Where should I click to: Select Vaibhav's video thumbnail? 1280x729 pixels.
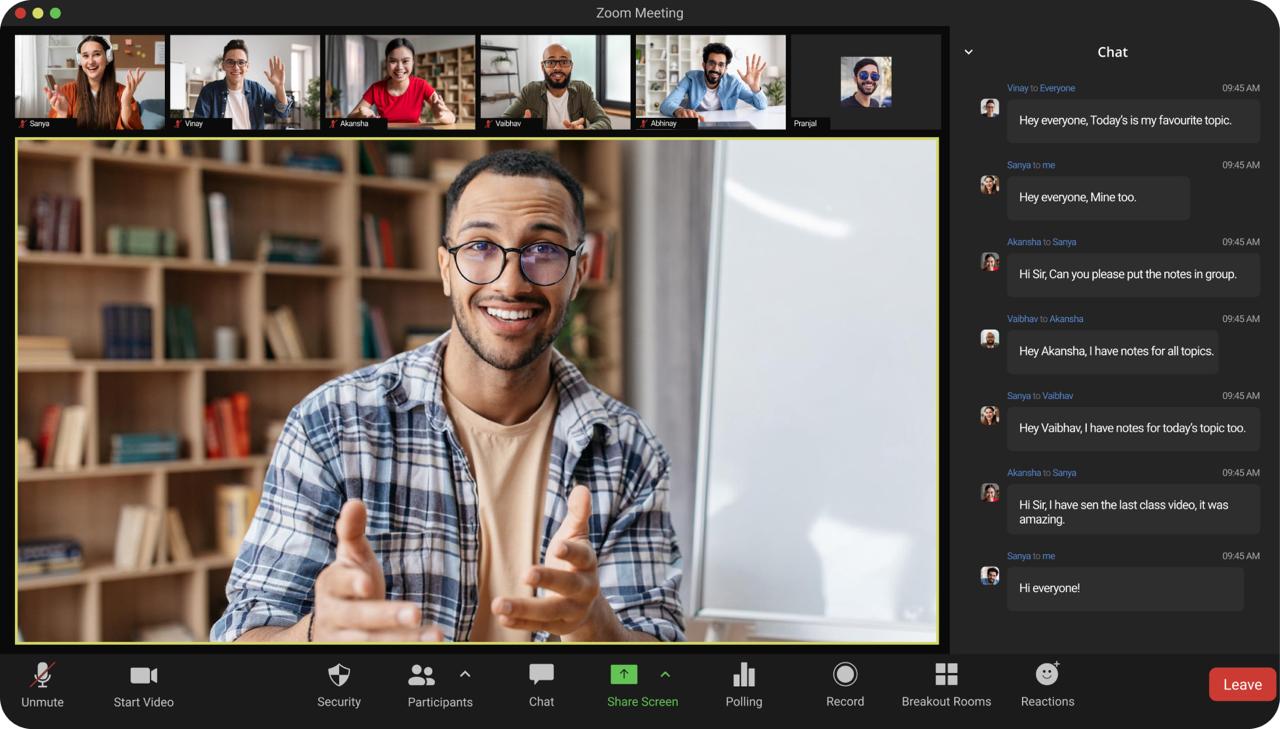pyautogui.click(x=555, y=82)
